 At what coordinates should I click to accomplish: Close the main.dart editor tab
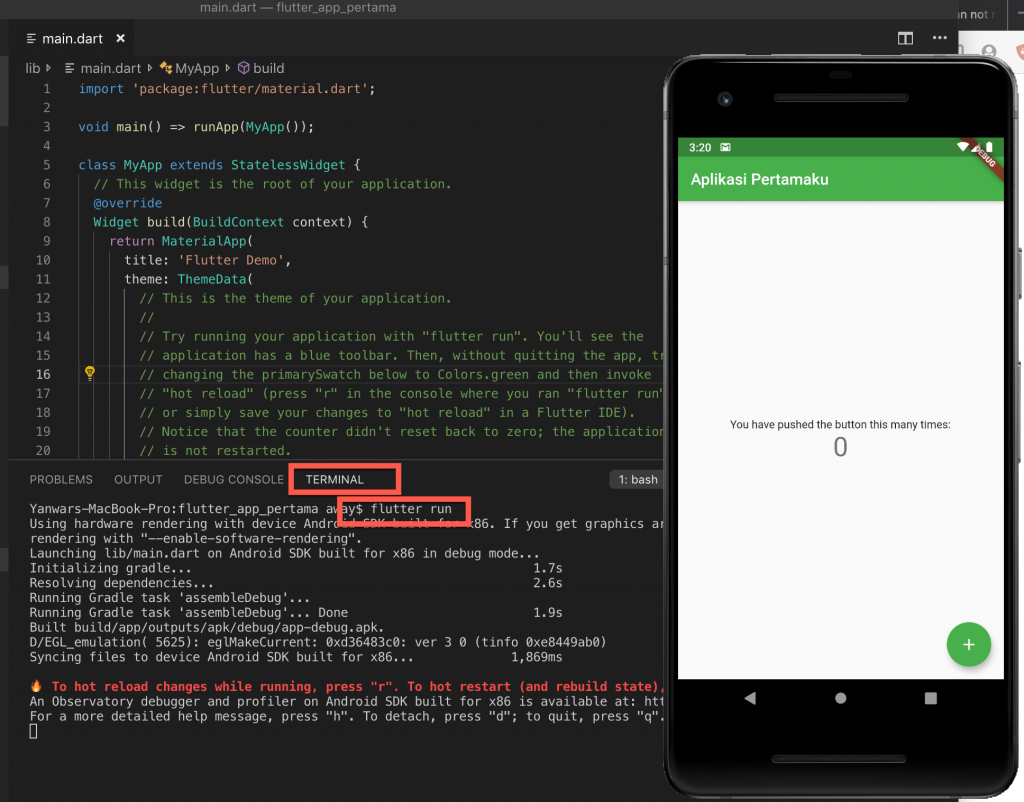pyautogui.click(x=121, y=39)
